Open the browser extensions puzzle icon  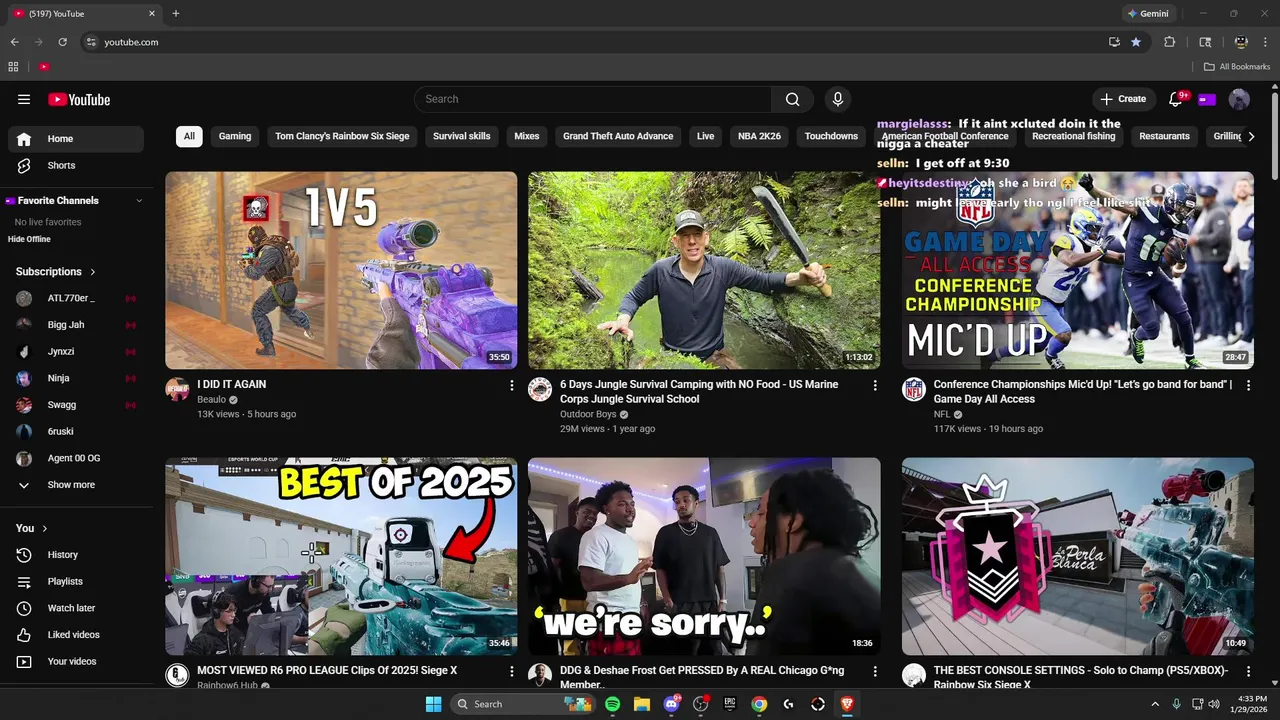[1170, 42]
